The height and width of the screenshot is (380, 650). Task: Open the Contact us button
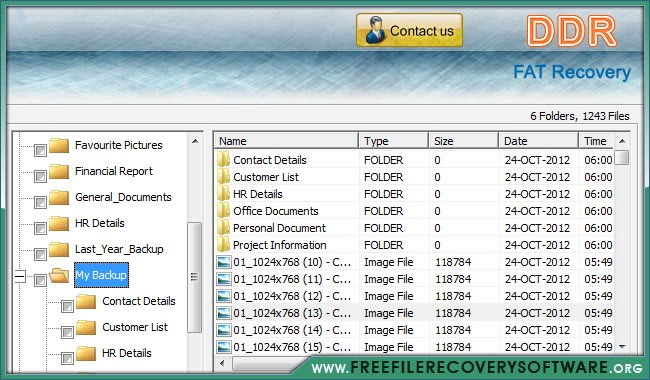click(409, 30)
